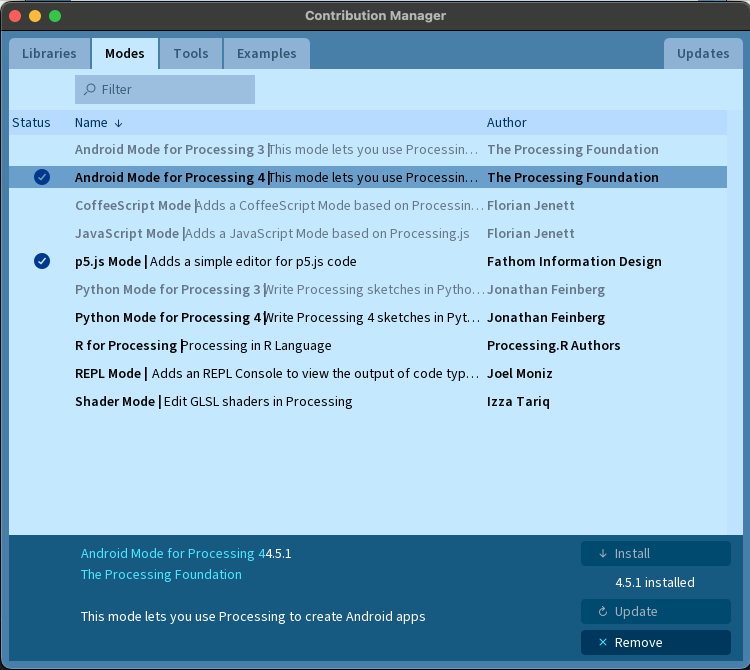Sort by the Name column header
Viewport: 750px width, 670px height.
[x=91, y=123]
